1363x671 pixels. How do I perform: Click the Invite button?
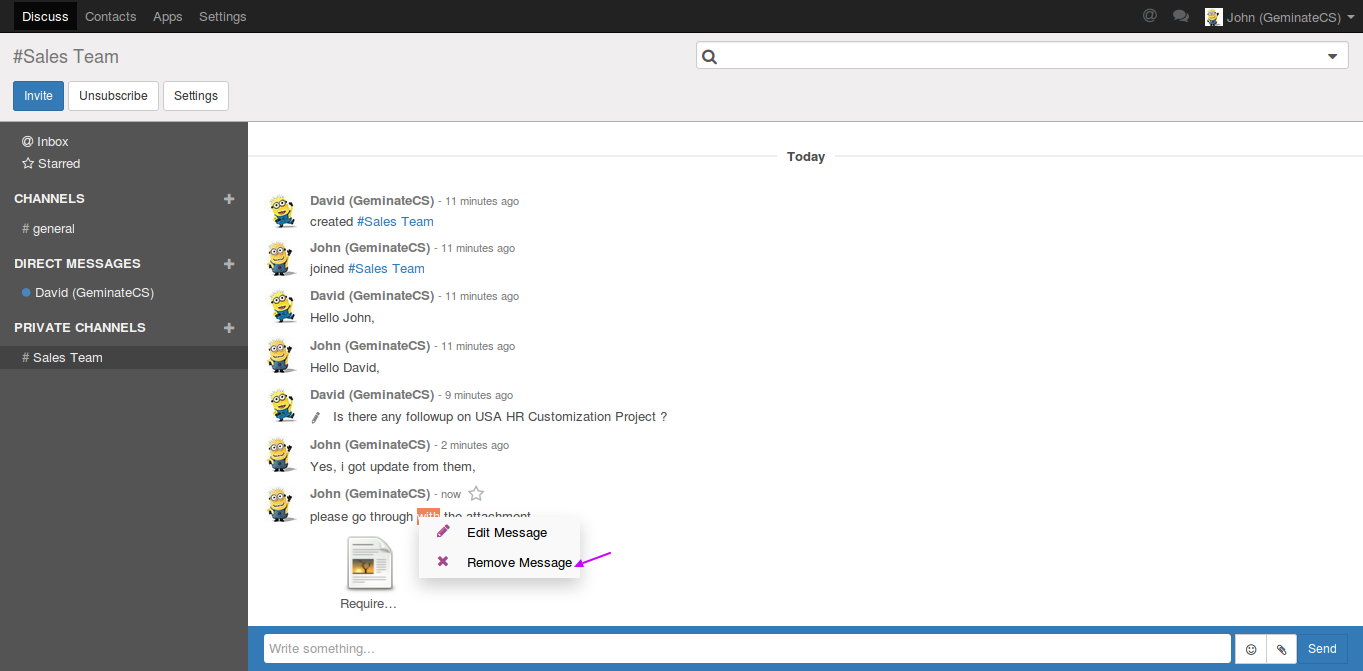(38, 96)
